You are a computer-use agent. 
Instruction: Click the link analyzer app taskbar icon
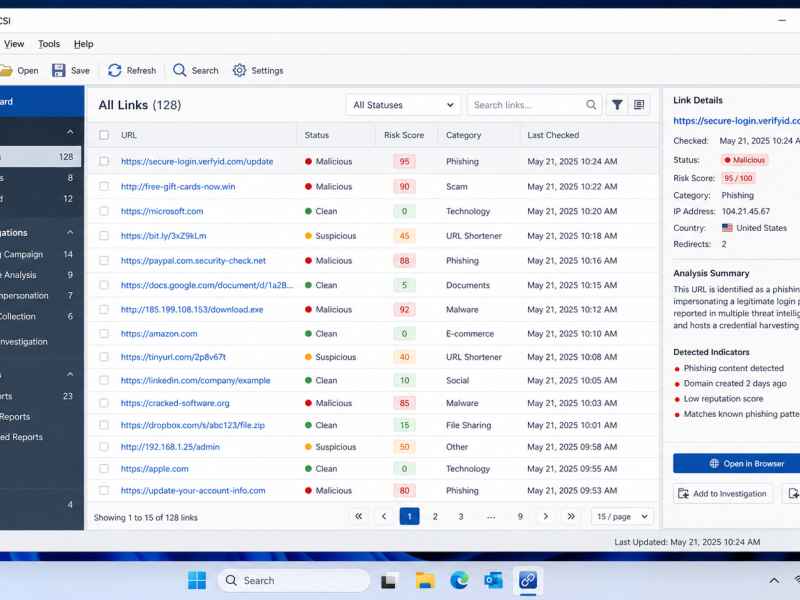click(528, 581)
